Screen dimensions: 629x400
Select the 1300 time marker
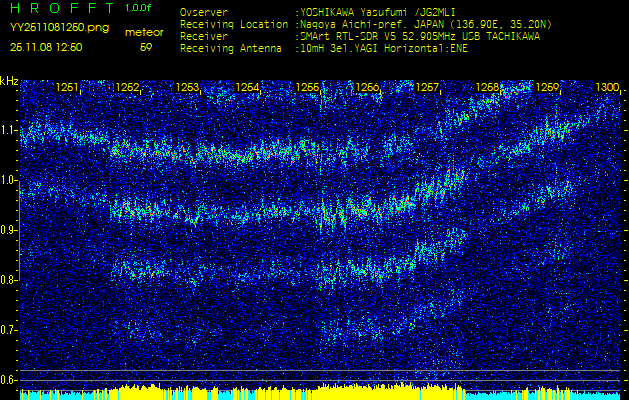coord(606,88)
